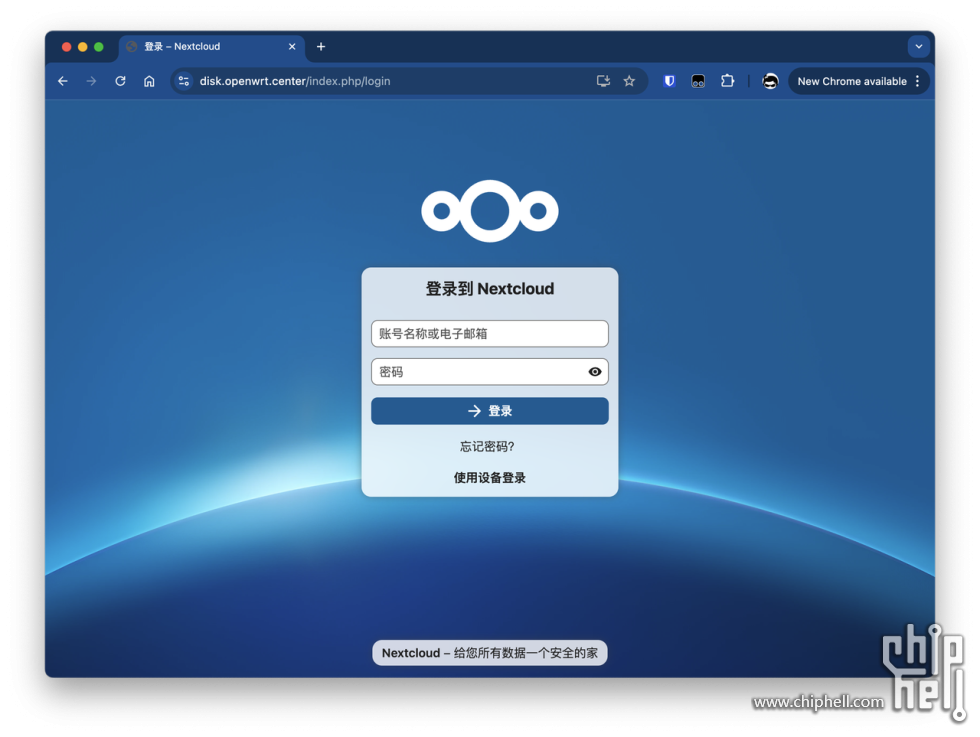980x737 pixels.
Task: Open the Chrome profile avatar
Action: [x=770, y=81]
